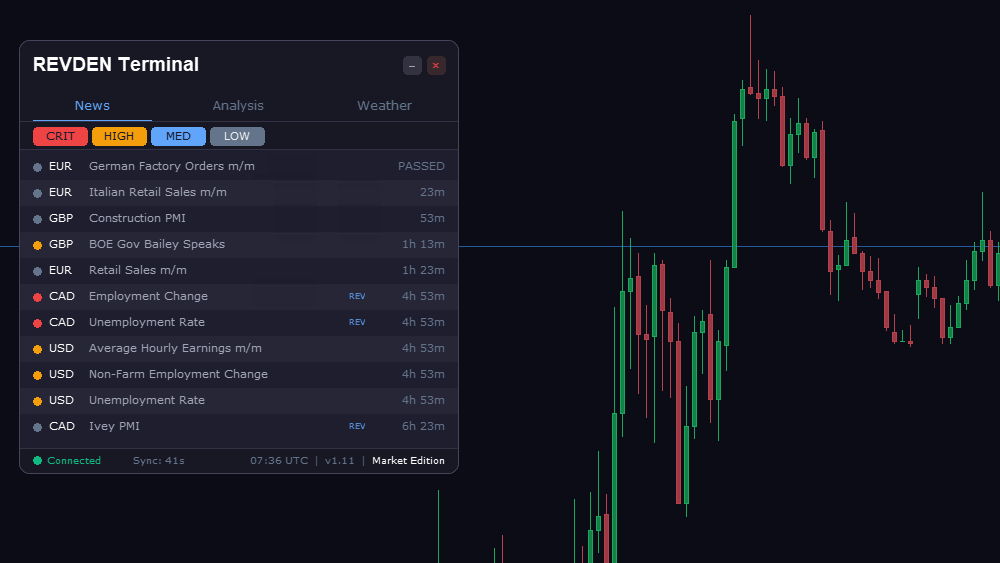Toggle the MED impact filter
This screenshot has height=563, width=1000.
point(178,136)
